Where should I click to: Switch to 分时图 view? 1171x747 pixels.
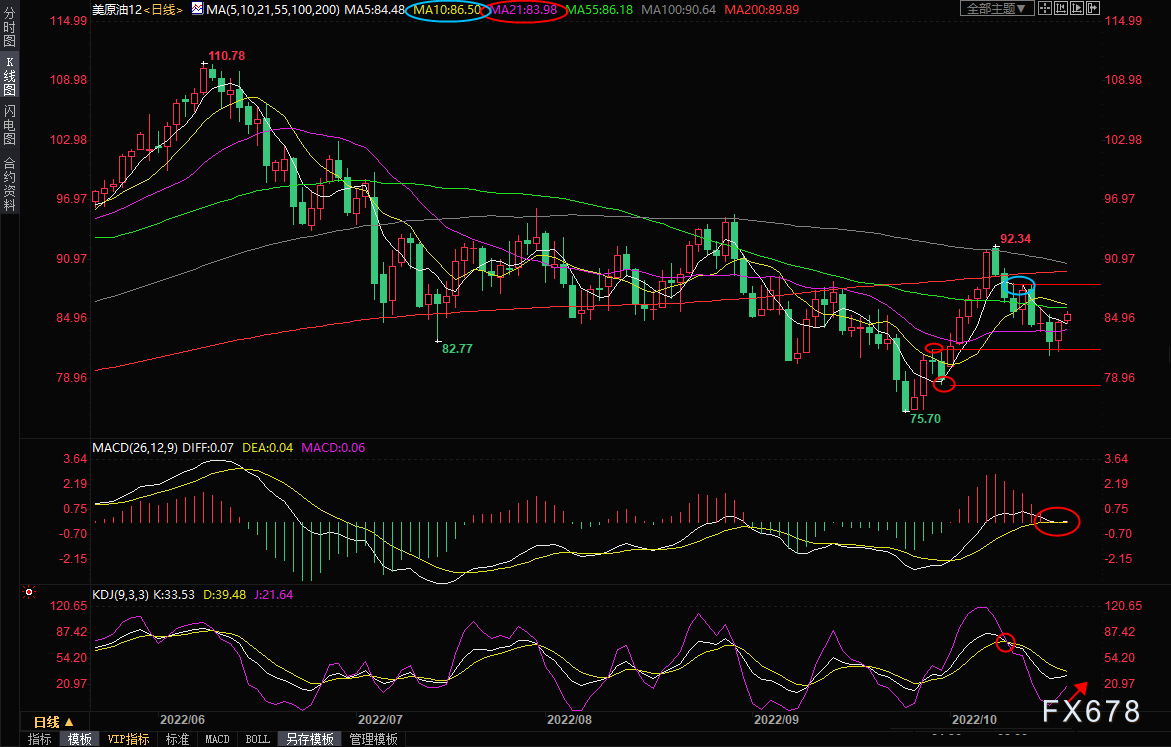(10, 27)
